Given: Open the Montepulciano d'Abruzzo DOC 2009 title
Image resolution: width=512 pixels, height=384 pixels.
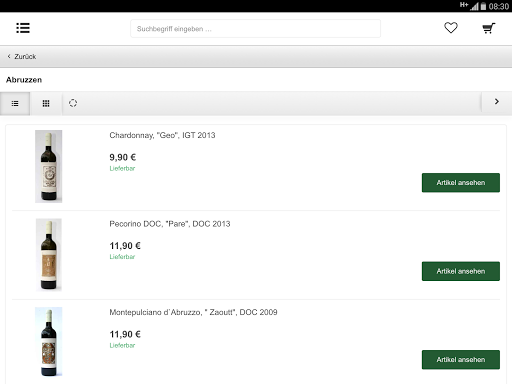Looking at the screenshot, I should click(x=193, y=312).
